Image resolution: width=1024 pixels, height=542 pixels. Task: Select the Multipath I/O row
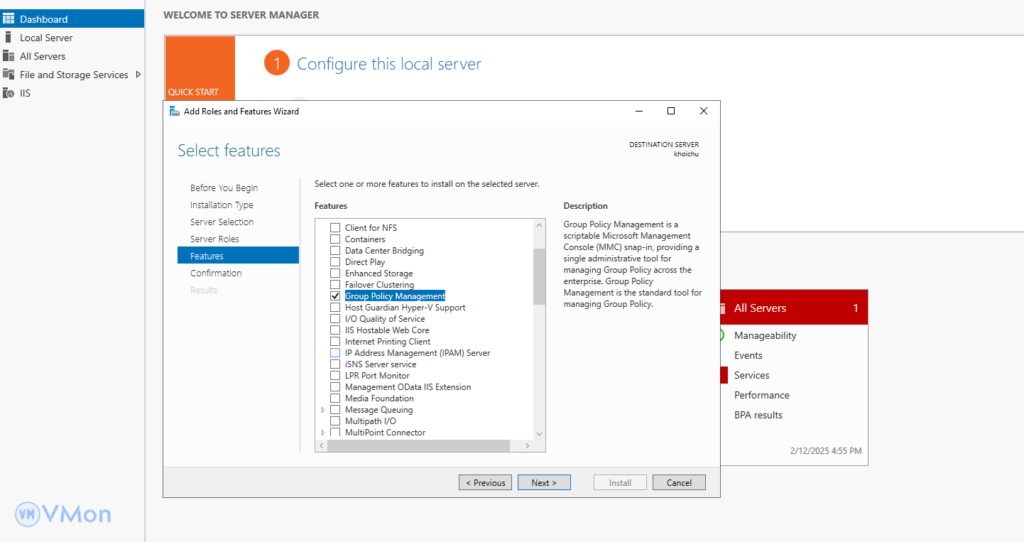click(x=370, y=421)
